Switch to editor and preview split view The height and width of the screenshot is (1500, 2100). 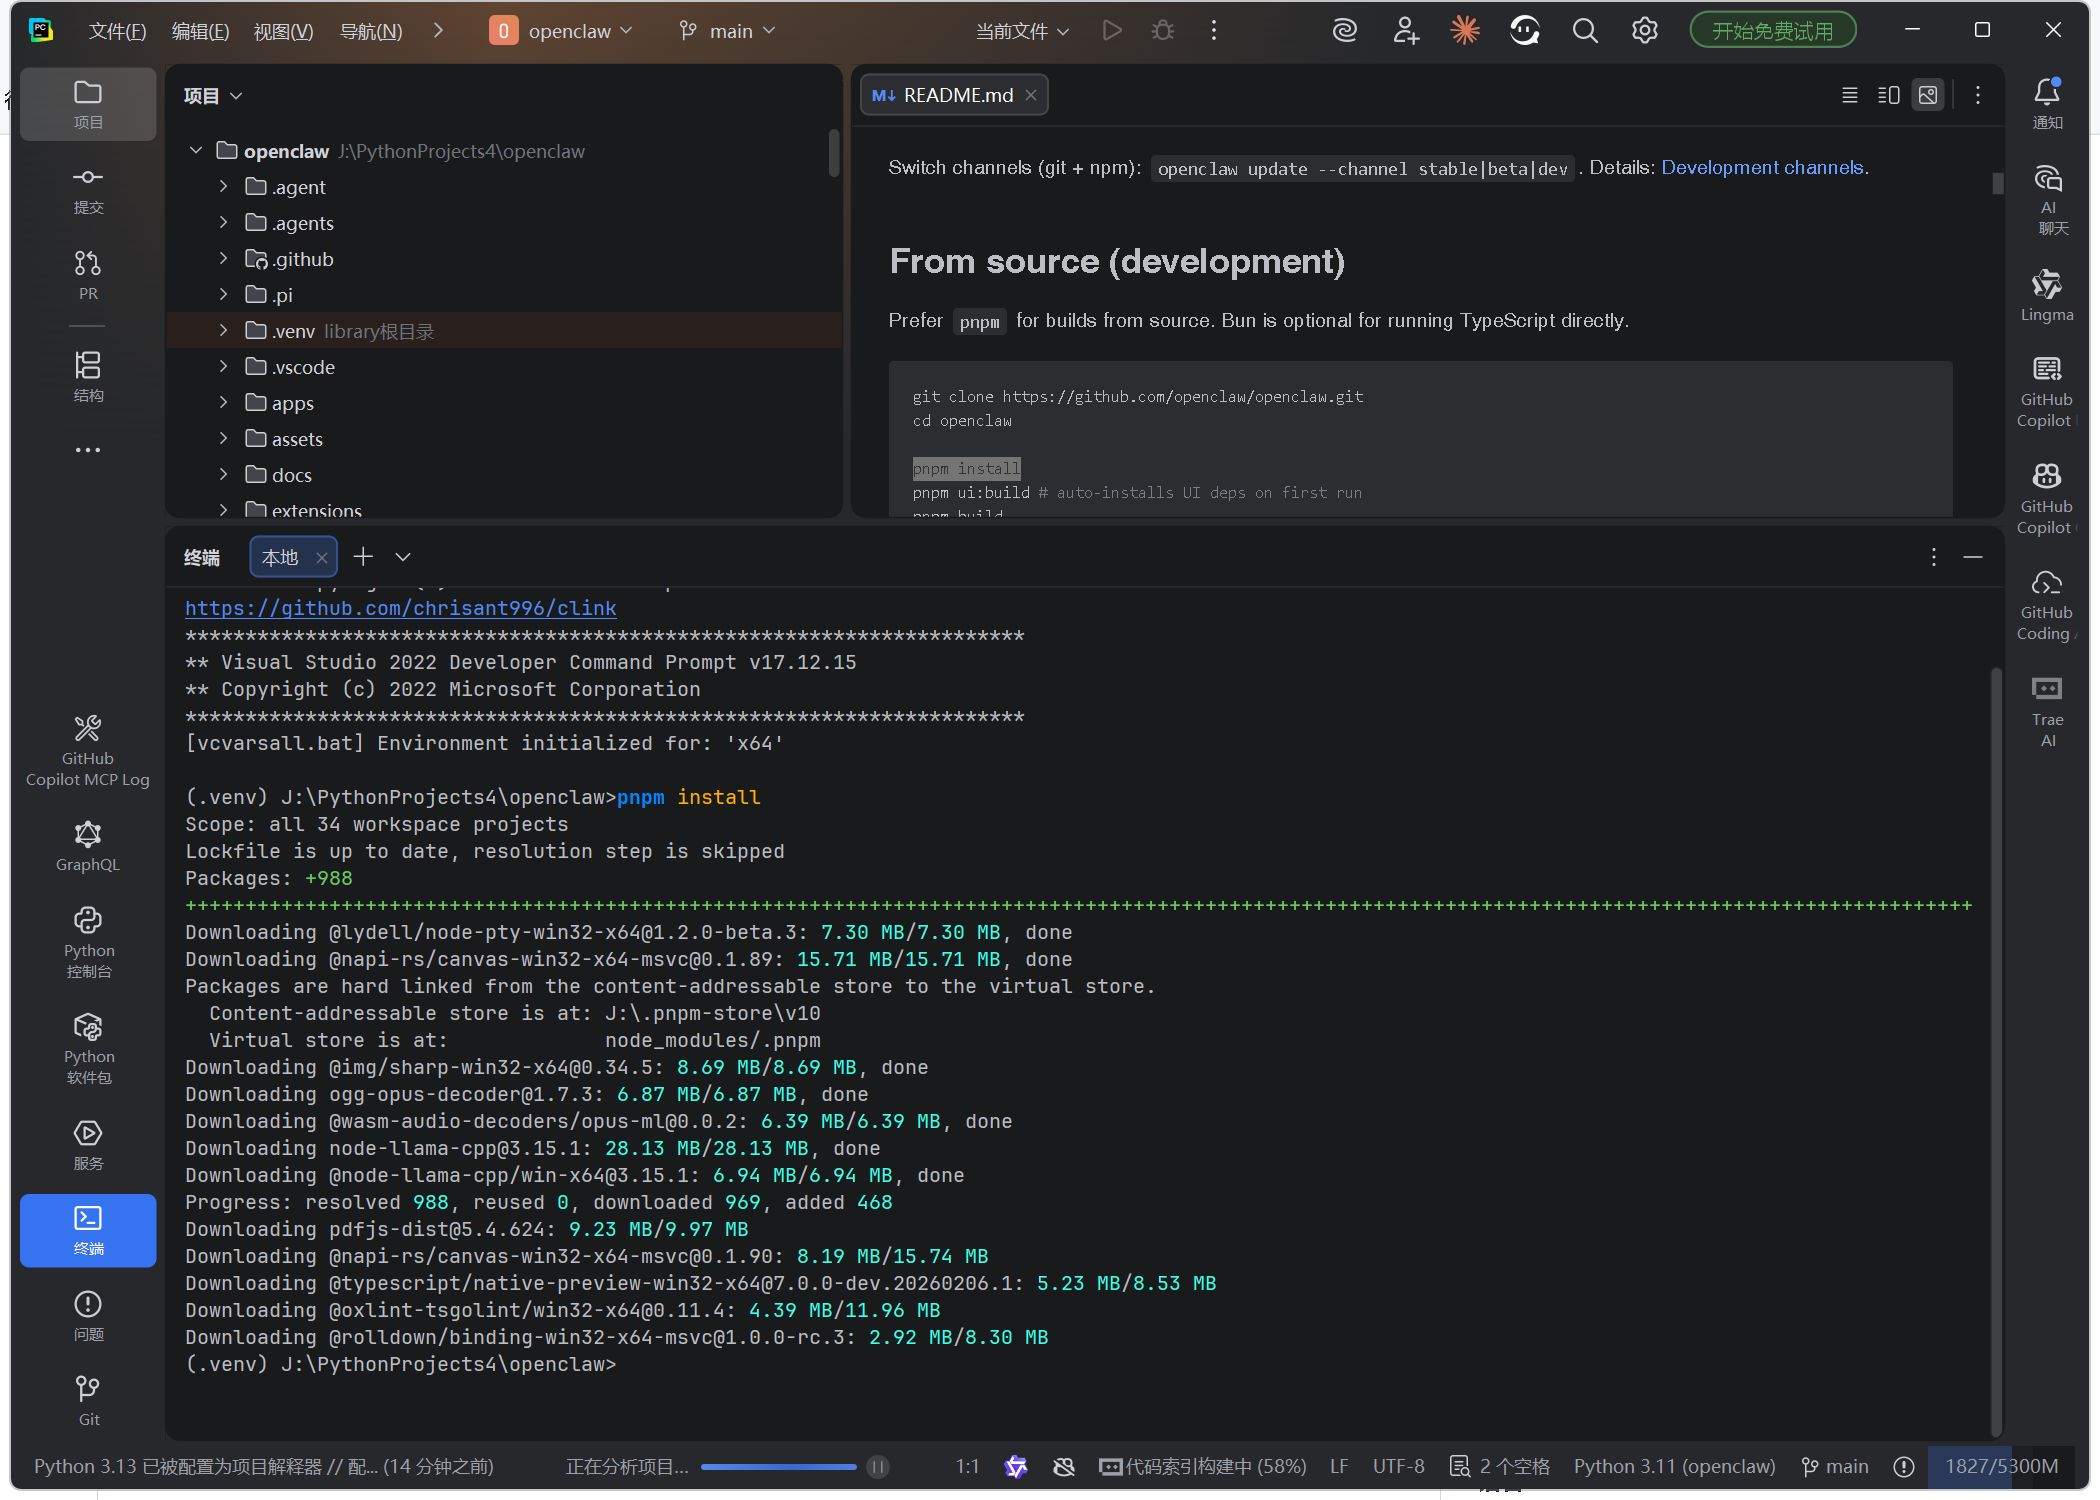1888,95
